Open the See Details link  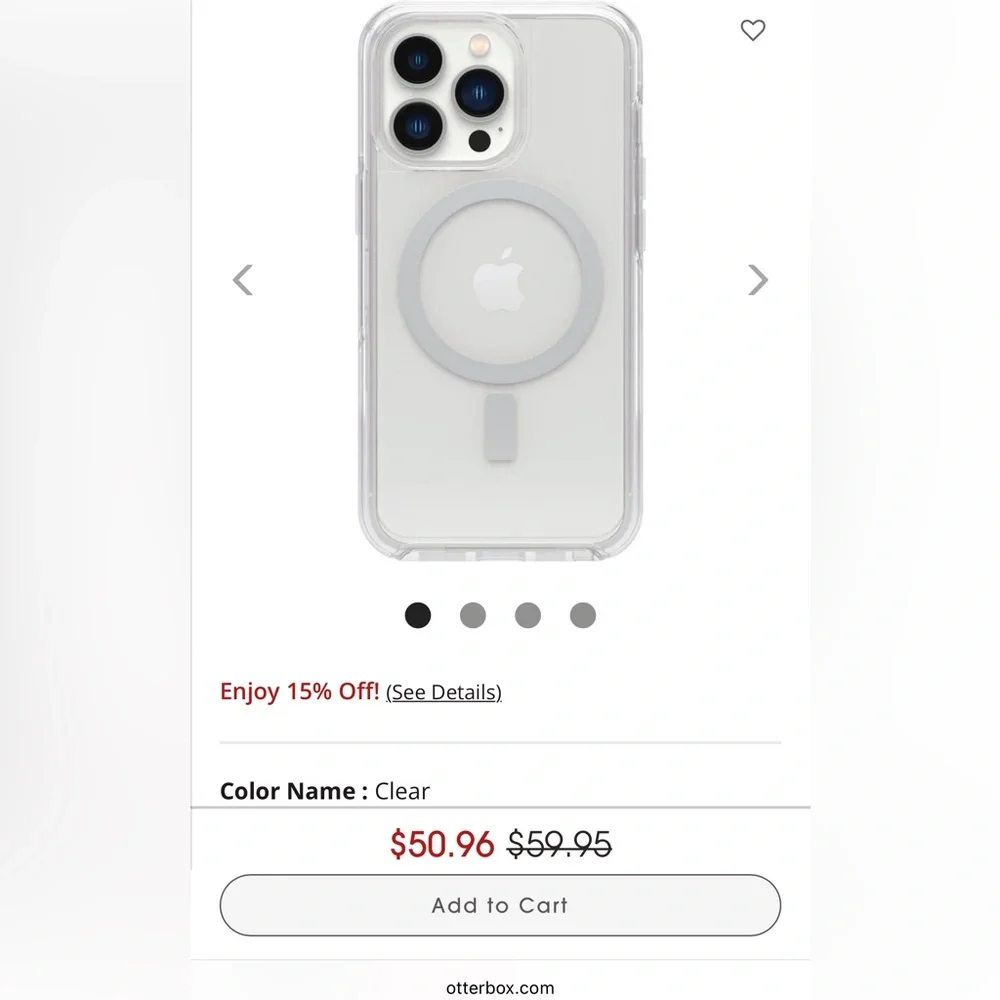tap(443, 692)
